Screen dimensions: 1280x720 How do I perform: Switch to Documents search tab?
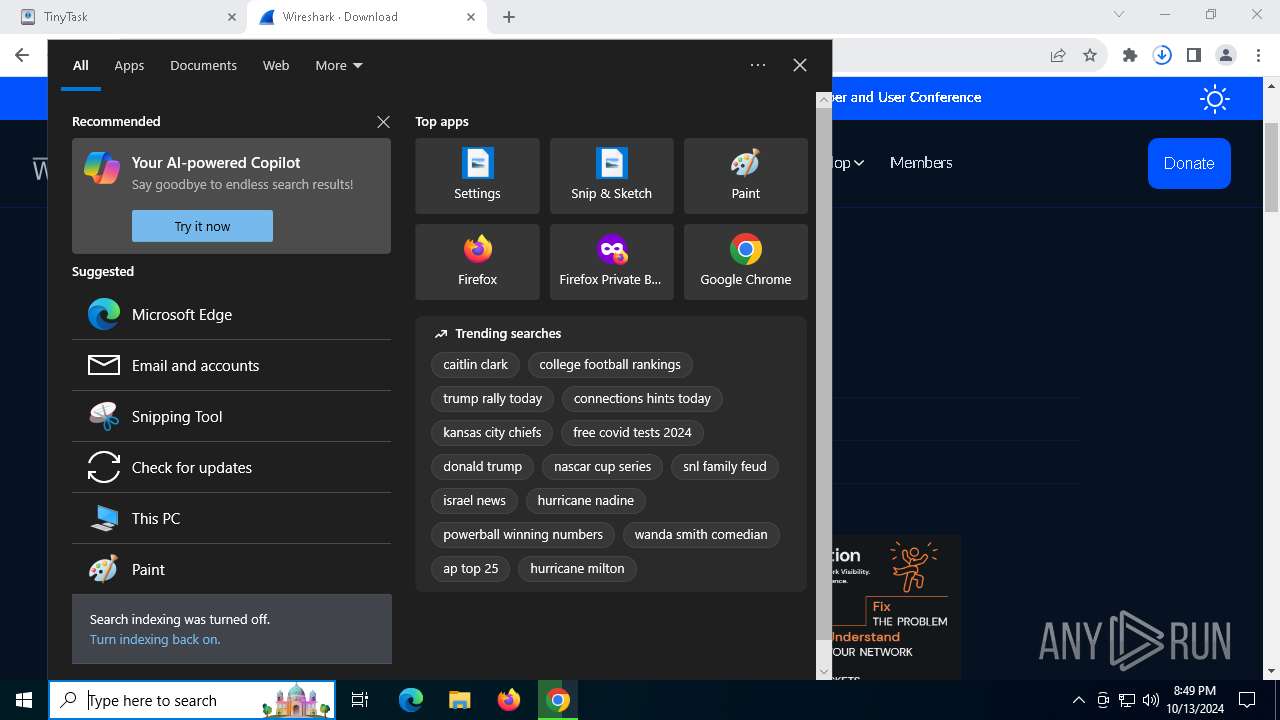click(x=203, y=65)
